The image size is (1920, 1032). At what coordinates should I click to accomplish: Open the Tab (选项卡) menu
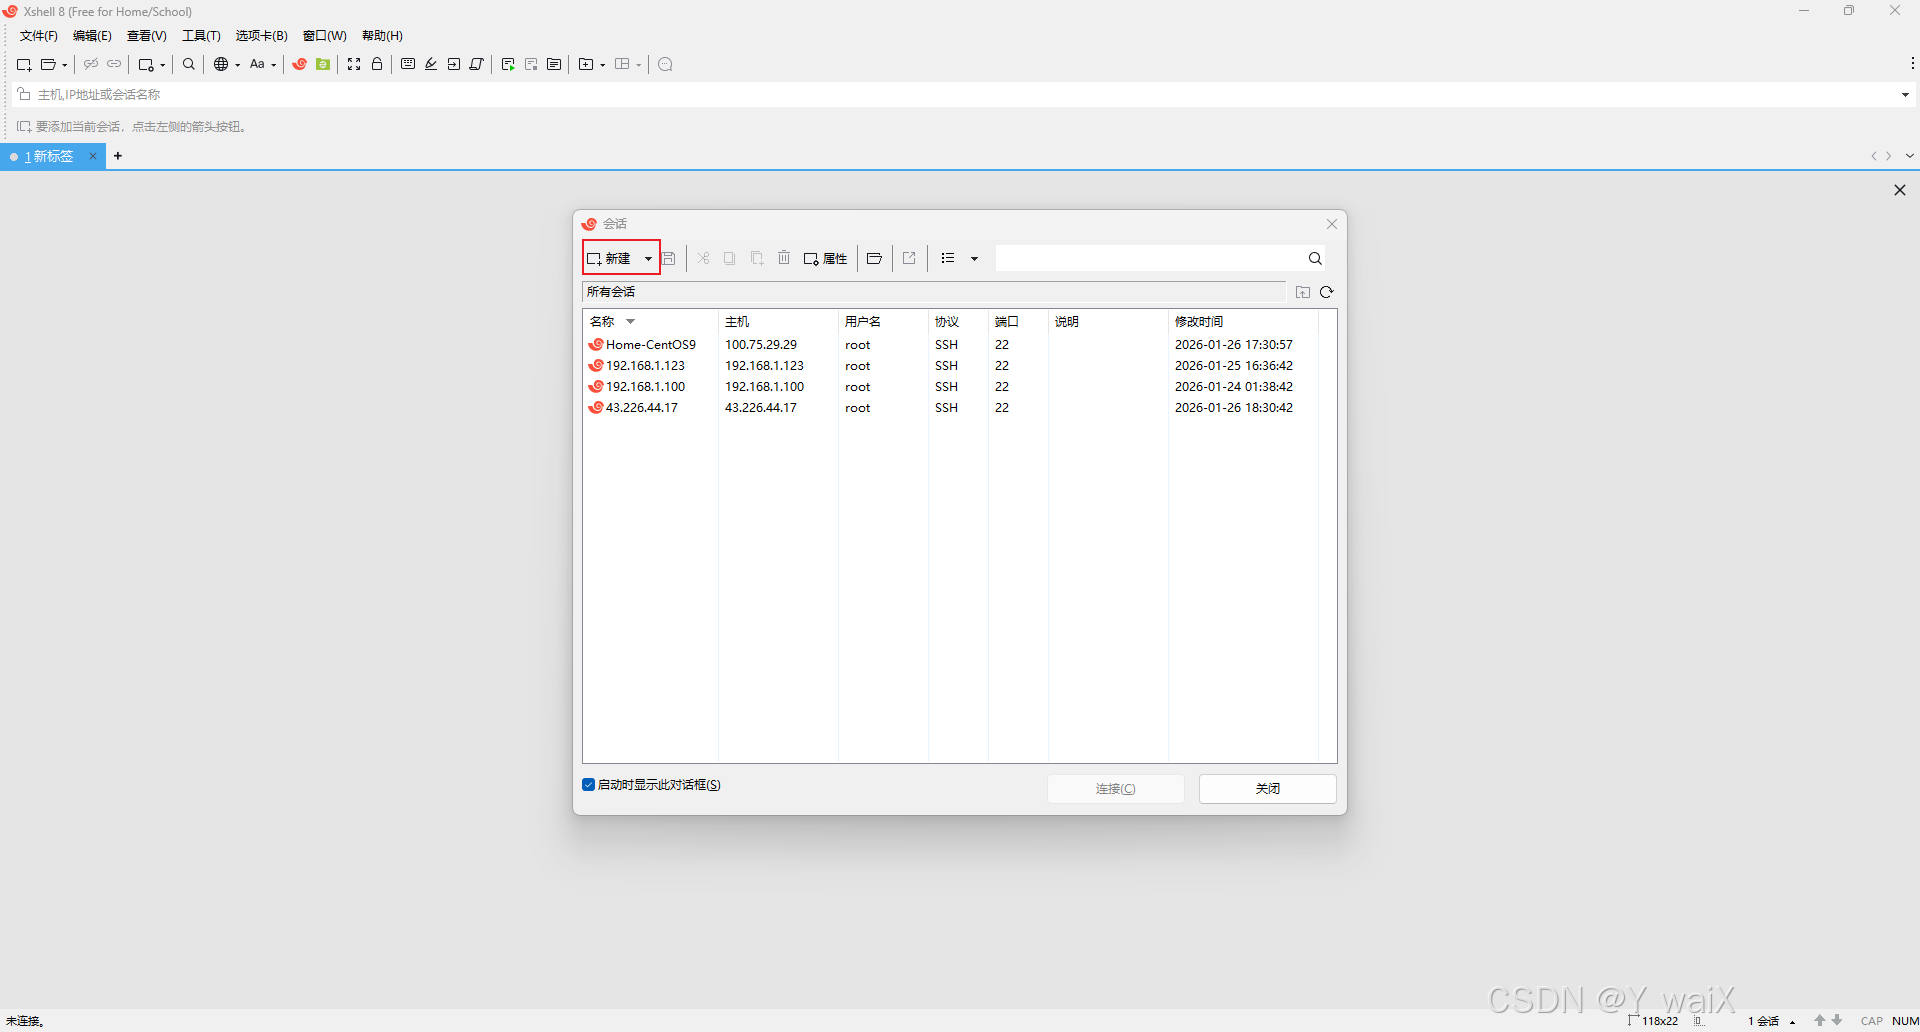[262, 36]
